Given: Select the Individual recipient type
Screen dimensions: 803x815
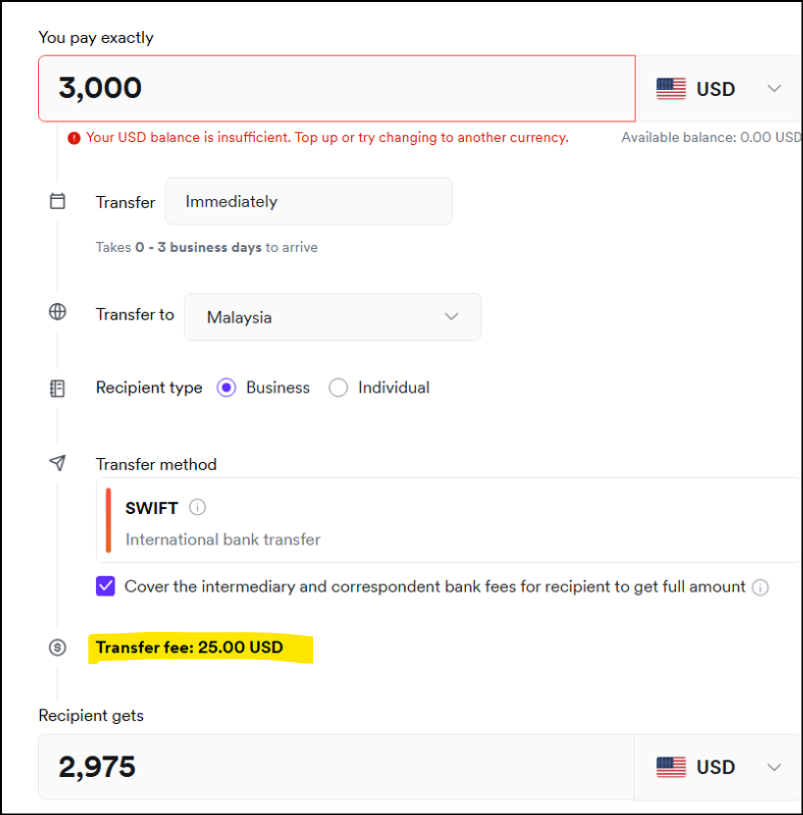Looking at the screenshot, I should coord(339,388).
